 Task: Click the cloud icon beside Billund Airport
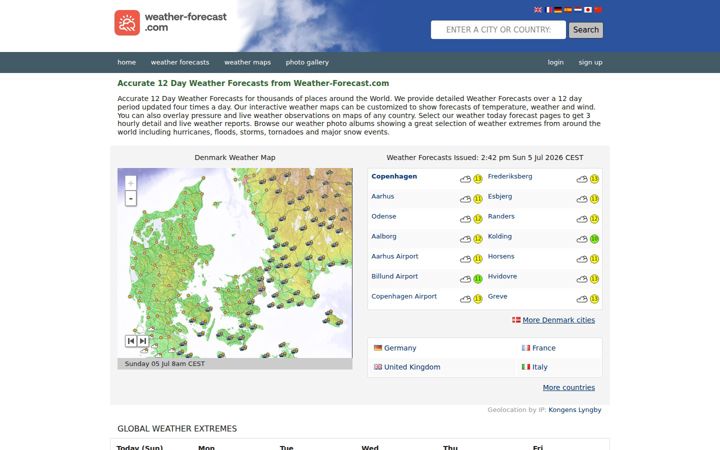click(x=466, y=279)
